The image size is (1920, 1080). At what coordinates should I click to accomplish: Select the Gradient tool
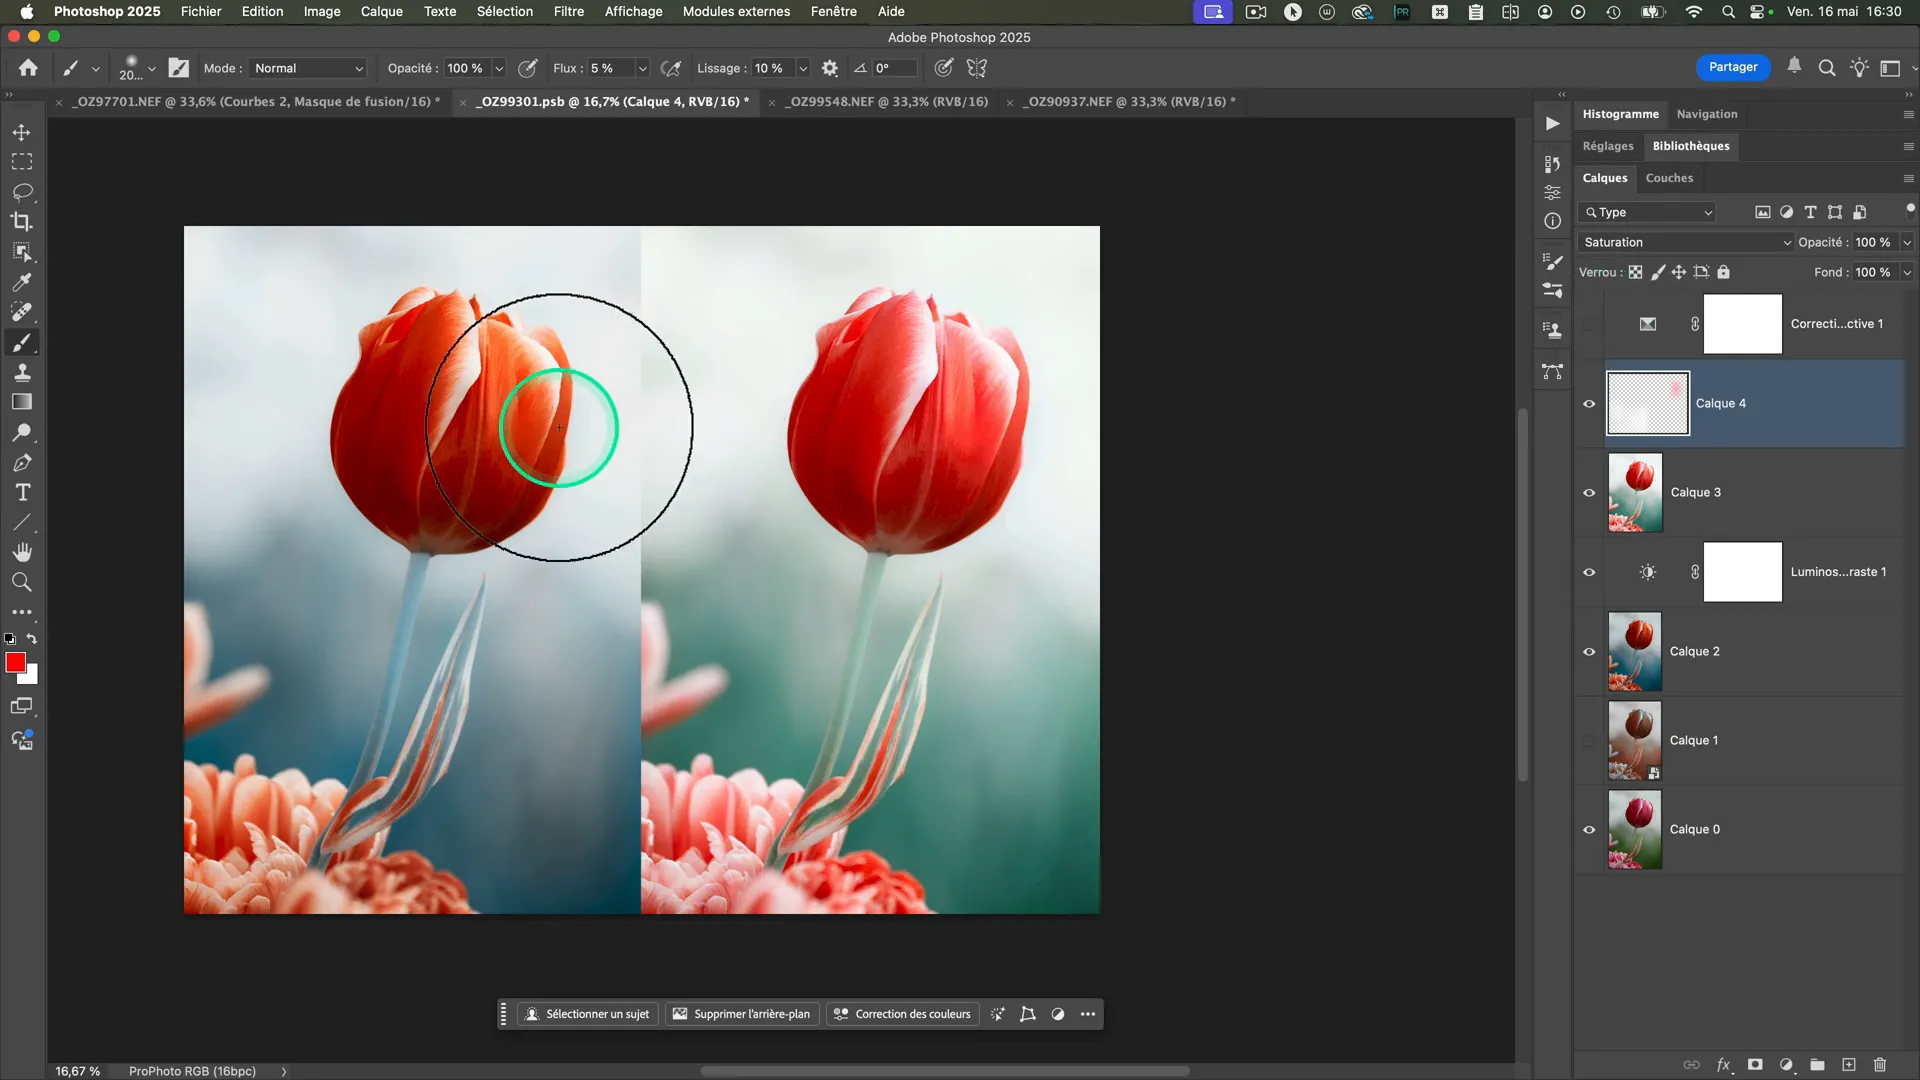click(21, 402)
